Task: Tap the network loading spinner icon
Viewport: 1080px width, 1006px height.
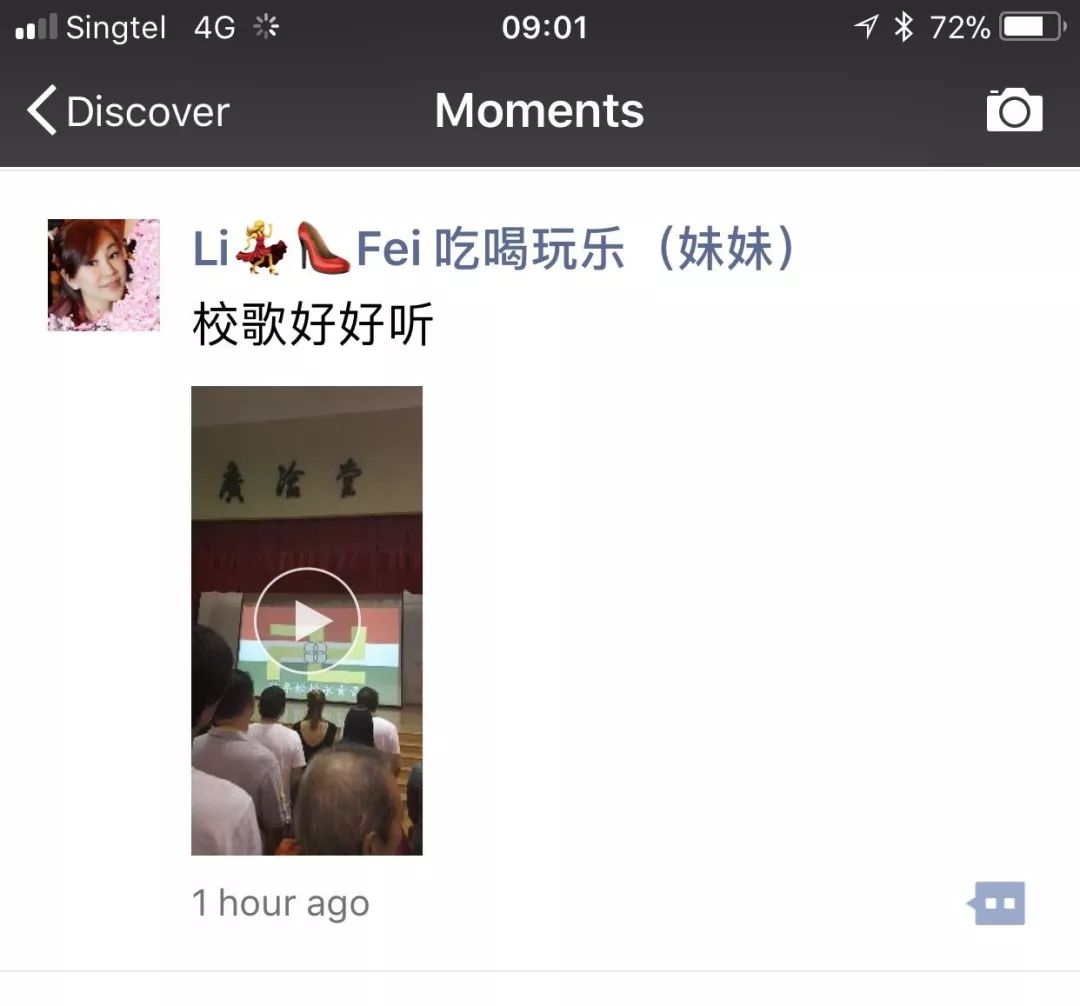Action: click(x=265, y=28)
